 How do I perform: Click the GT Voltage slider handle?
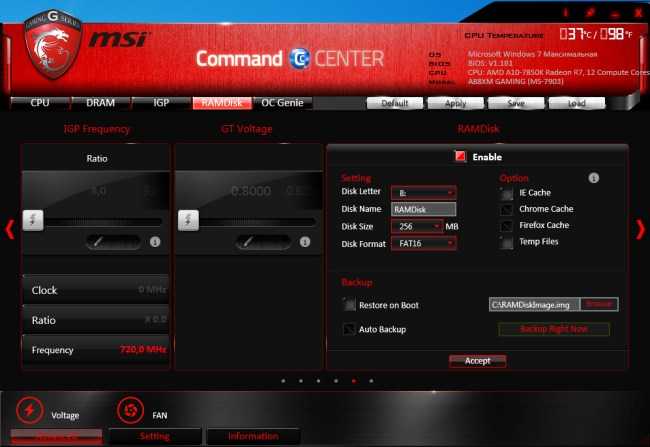click(x=188, y=220)
